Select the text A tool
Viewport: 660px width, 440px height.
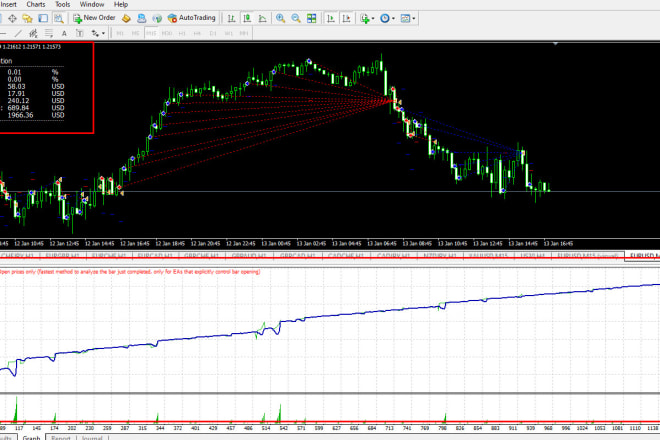pos(64,33)
